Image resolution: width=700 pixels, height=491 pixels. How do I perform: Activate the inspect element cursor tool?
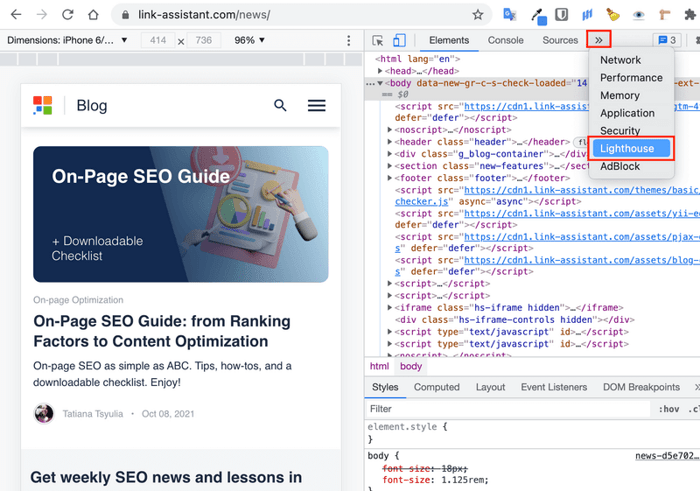(x=378, y=41)
